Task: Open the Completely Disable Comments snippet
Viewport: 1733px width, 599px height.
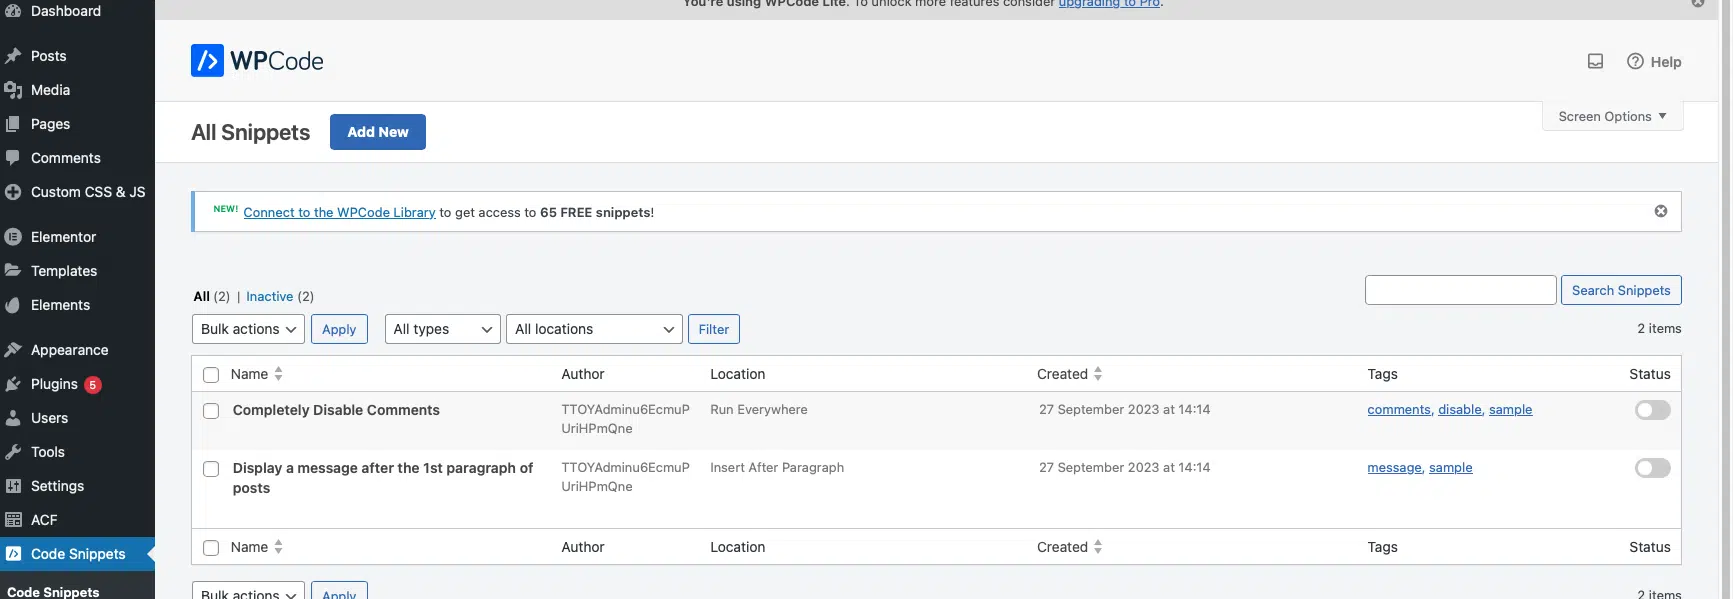Action: coord(336,410)
